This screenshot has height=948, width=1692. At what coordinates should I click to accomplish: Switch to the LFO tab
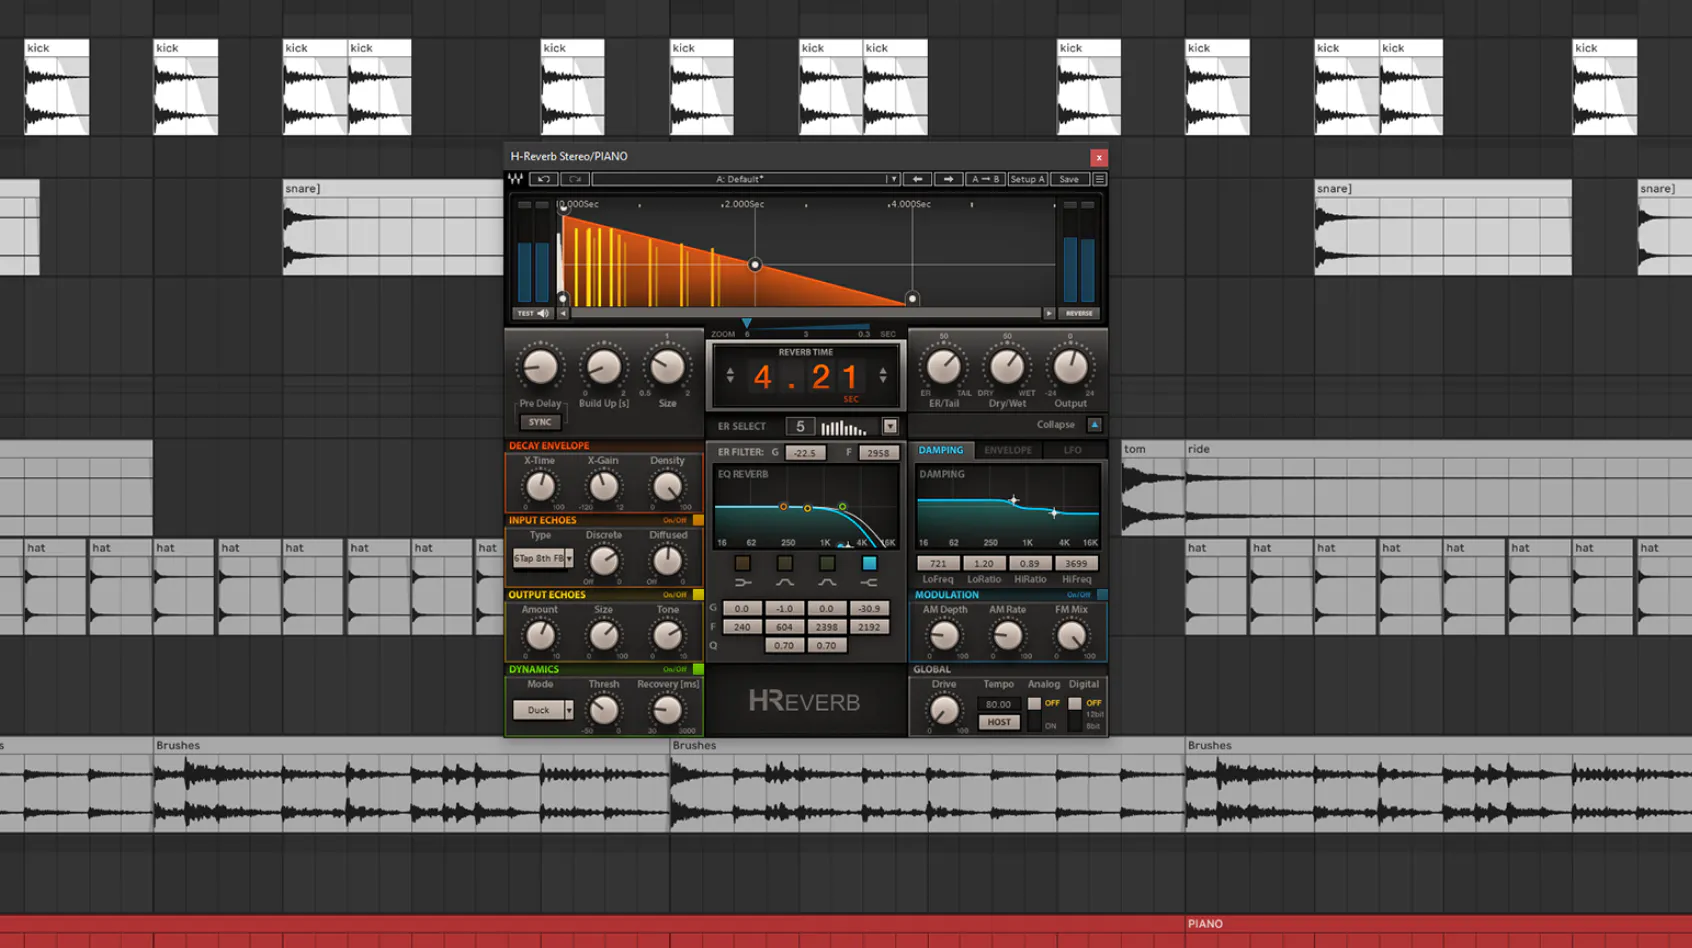click(x=1072, y=450)
